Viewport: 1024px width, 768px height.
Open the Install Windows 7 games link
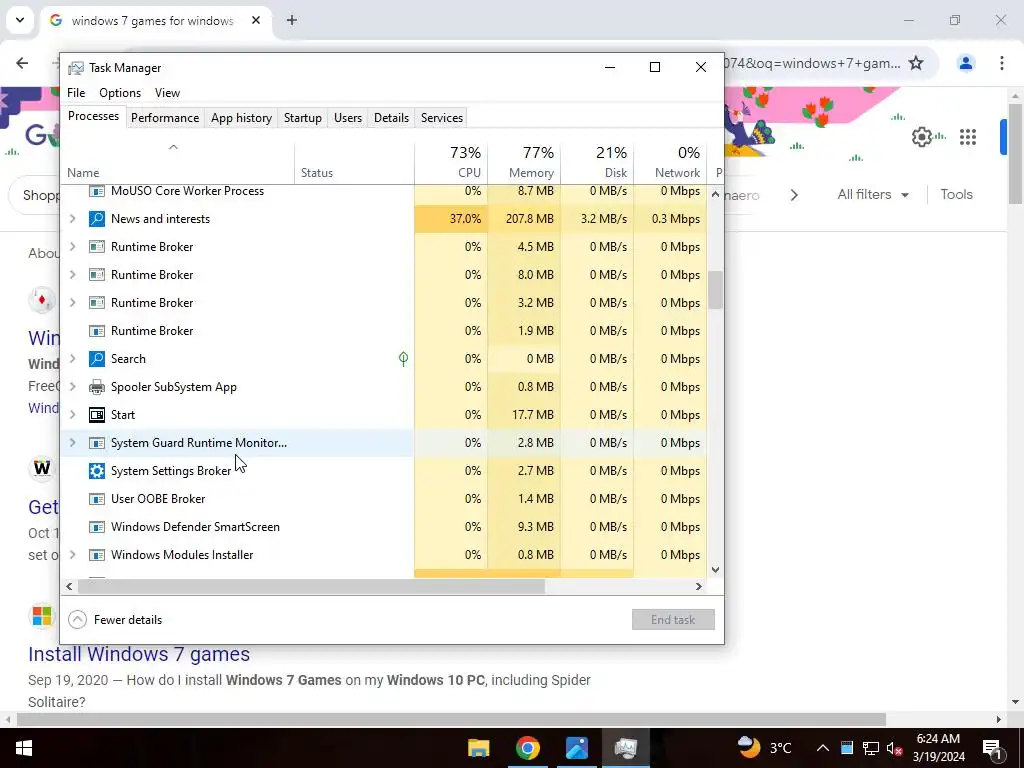[x=139, y=654]
